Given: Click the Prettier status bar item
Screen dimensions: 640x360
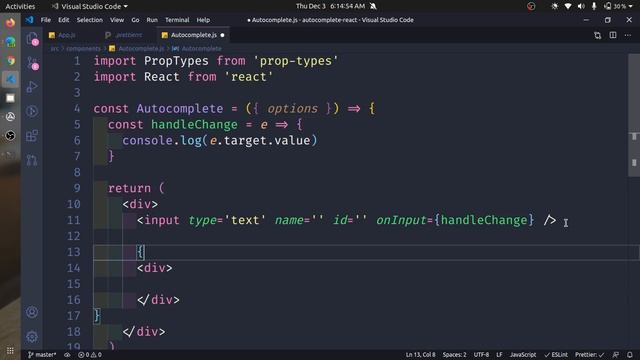Looking at the screenshot, I should tap(589, 355).
